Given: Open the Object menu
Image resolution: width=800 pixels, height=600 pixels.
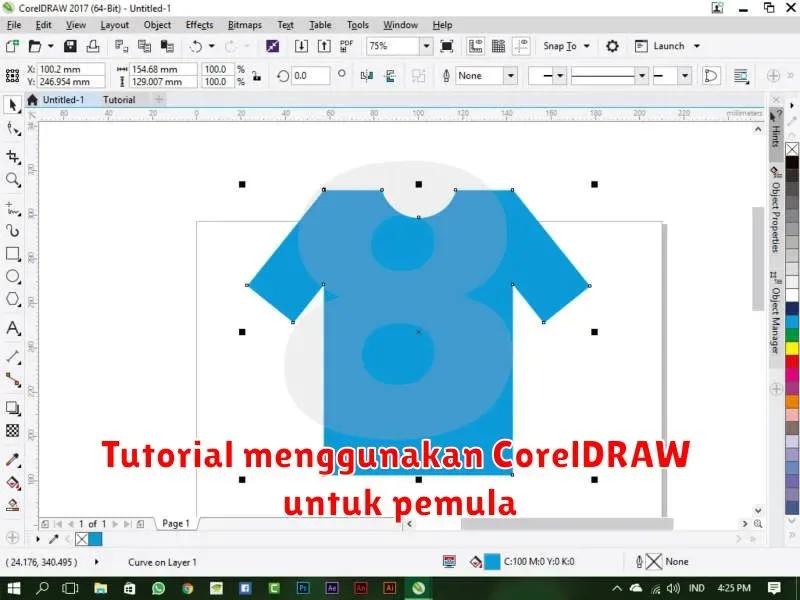Looking at the screenshot, I should click(x=157, y=25).
